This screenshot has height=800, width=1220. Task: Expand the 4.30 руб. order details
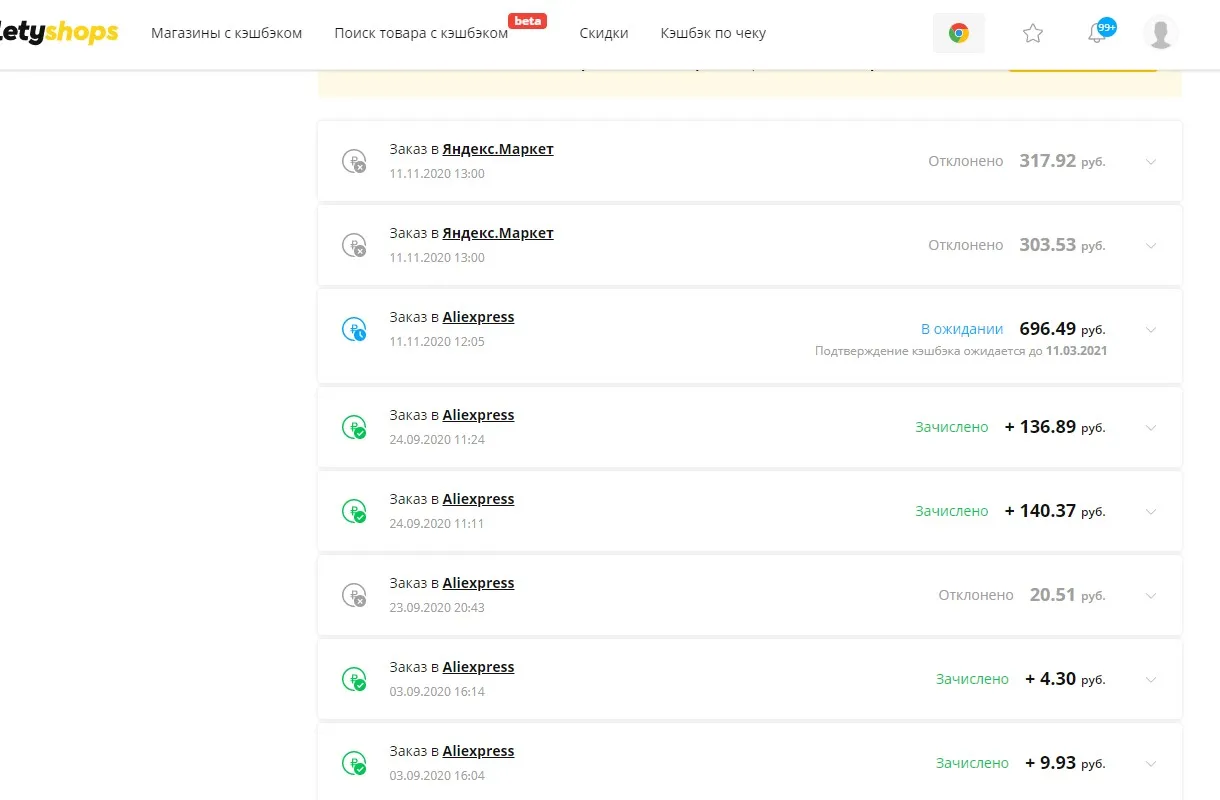click(x=1150, y=680)
